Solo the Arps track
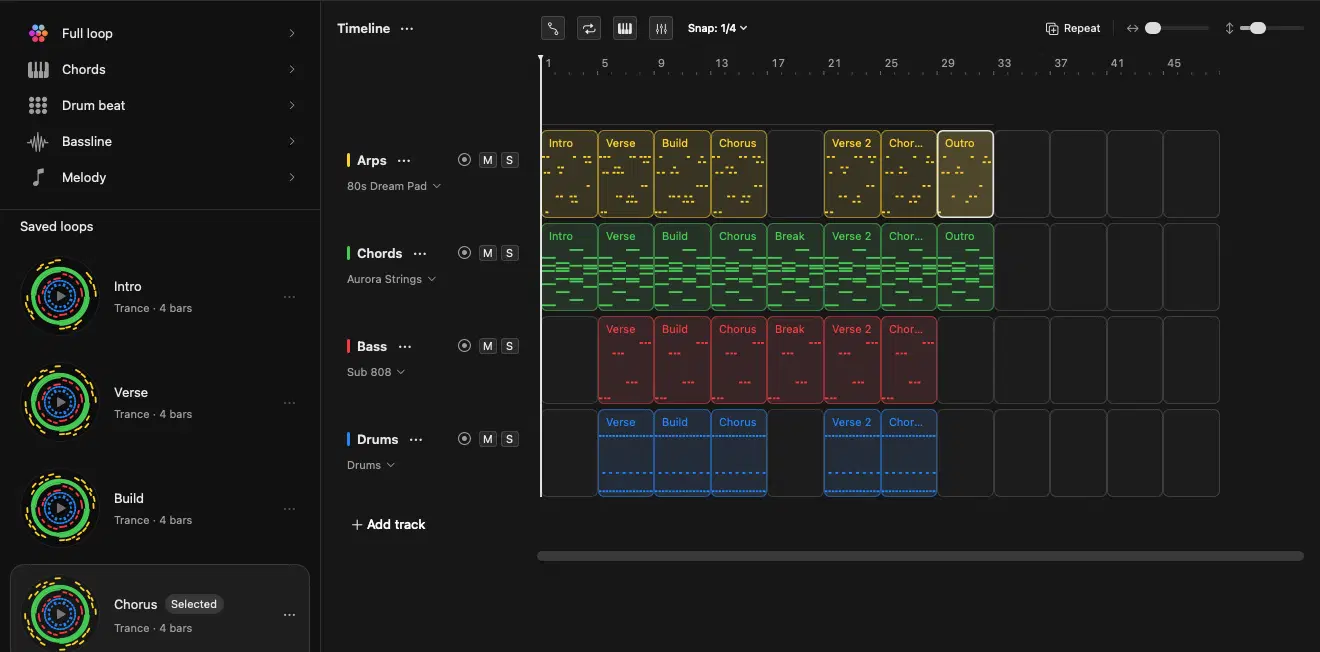The image size is (1320, 652). pos(509,160)
